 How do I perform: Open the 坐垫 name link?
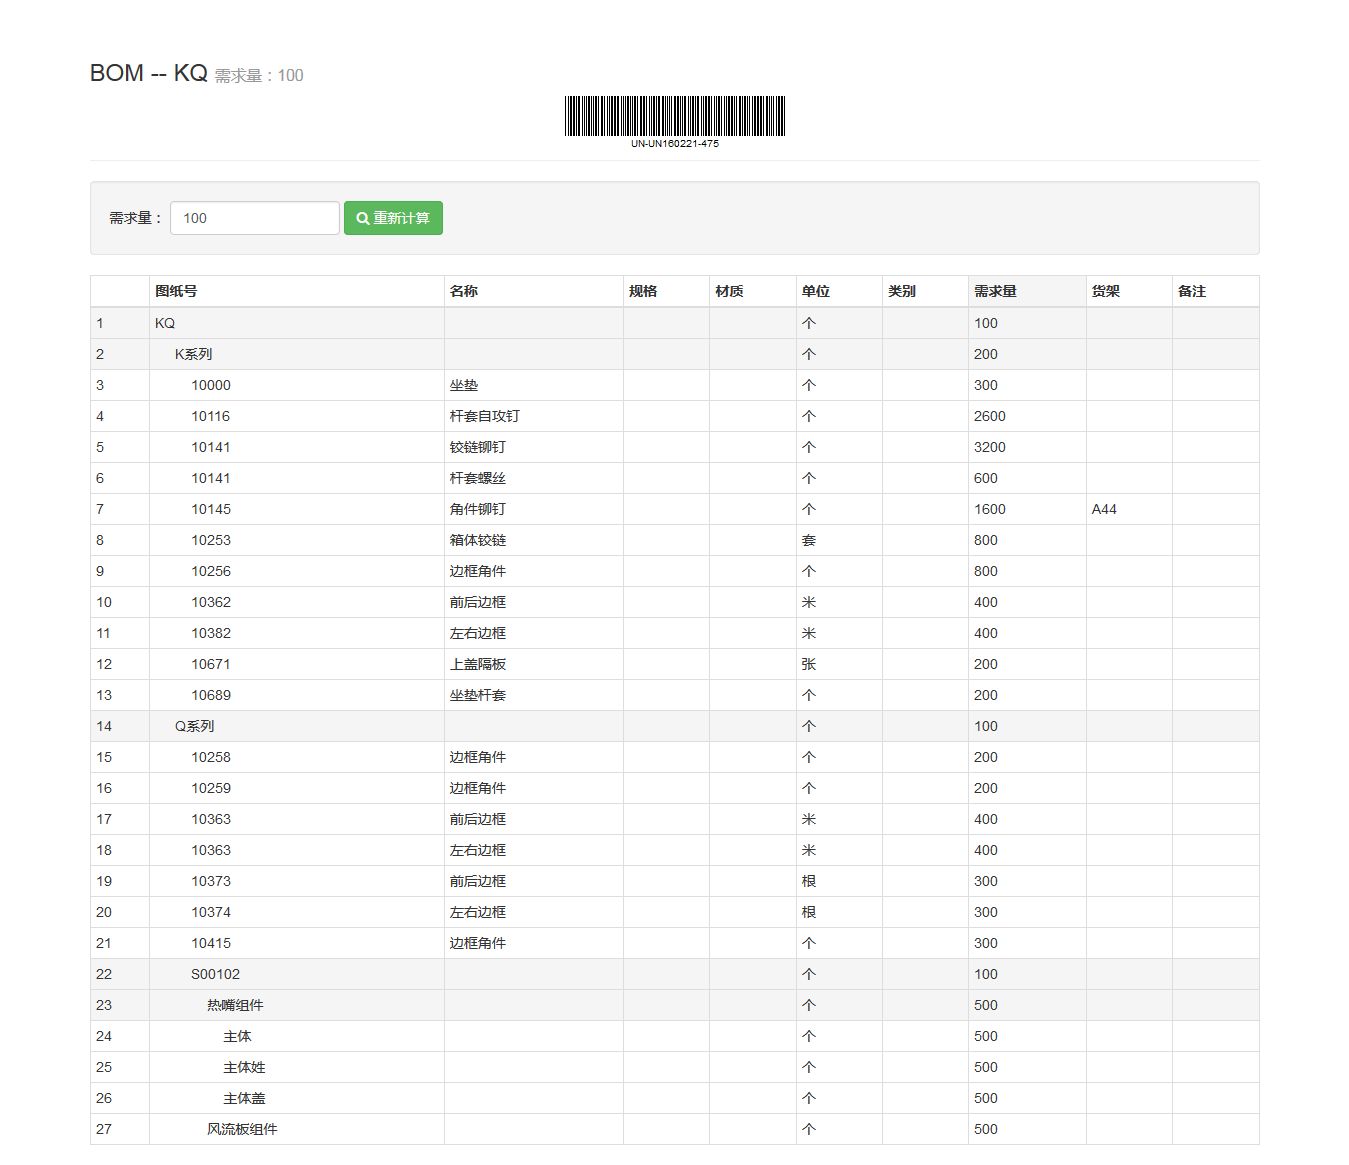coord(463,385)
